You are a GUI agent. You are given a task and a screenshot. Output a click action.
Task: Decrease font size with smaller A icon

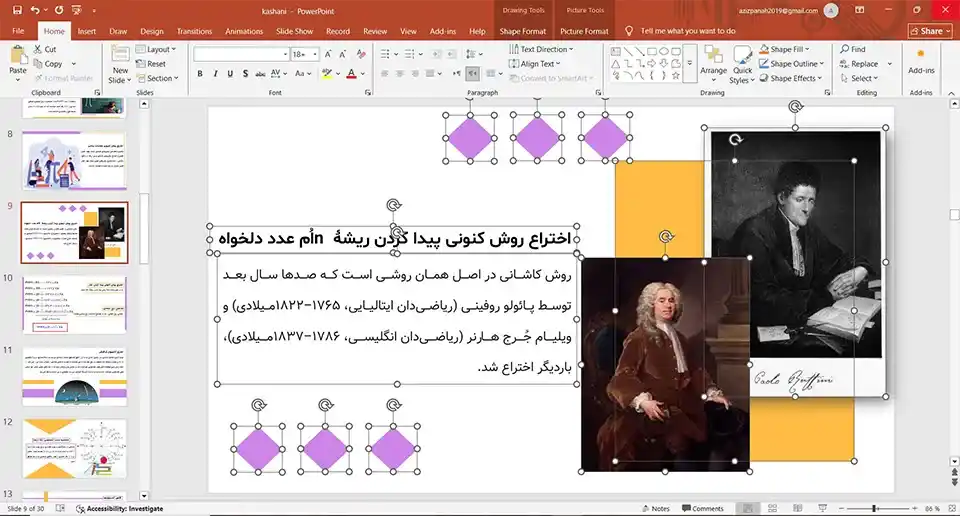point(343,54)
